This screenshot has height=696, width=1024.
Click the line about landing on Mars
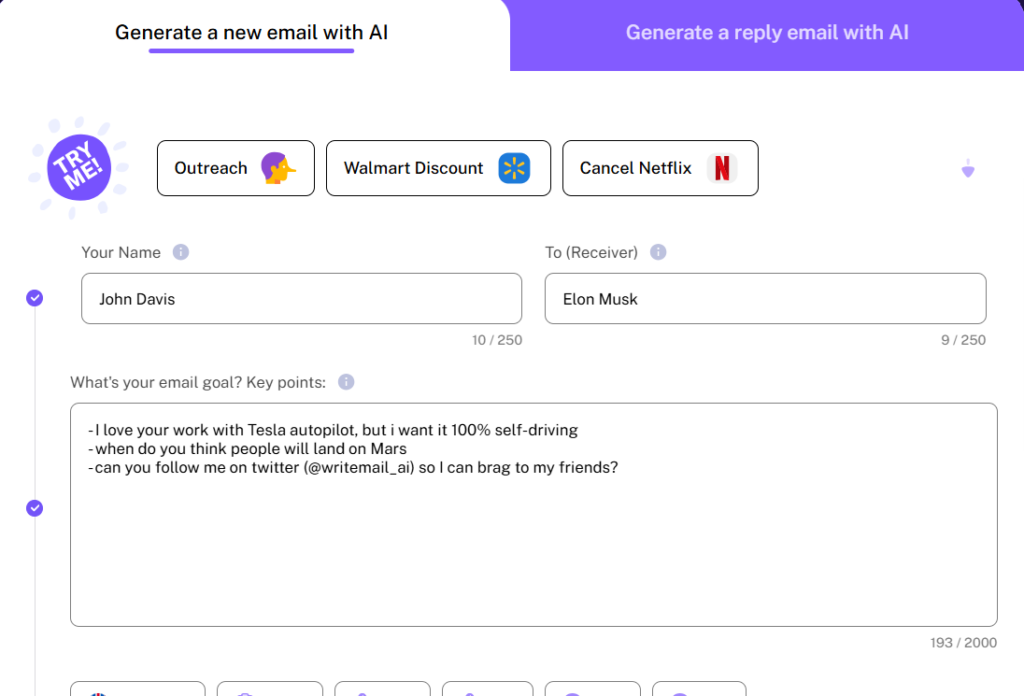tap(248, 449)
